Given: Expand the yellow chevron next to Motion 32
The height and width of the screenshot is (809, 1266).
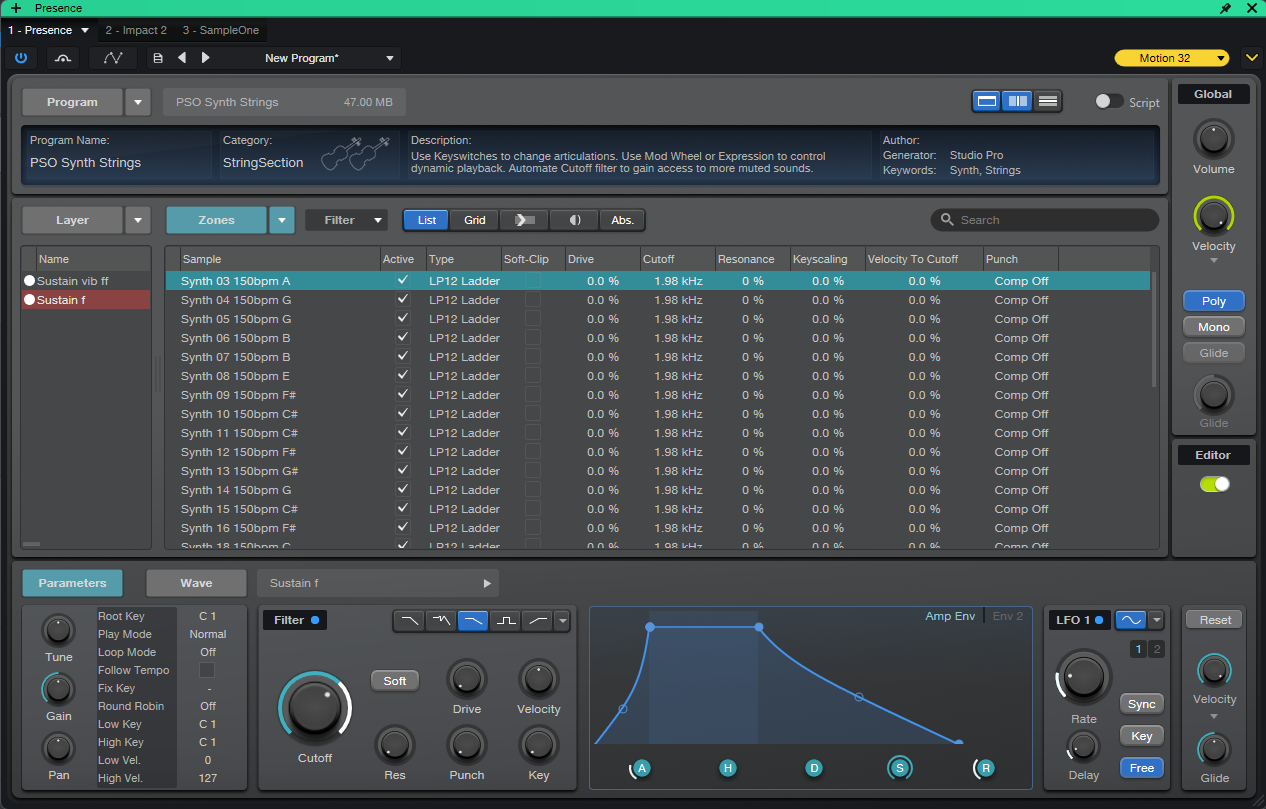Looking at the screenshot, I should pos(1251,58).
